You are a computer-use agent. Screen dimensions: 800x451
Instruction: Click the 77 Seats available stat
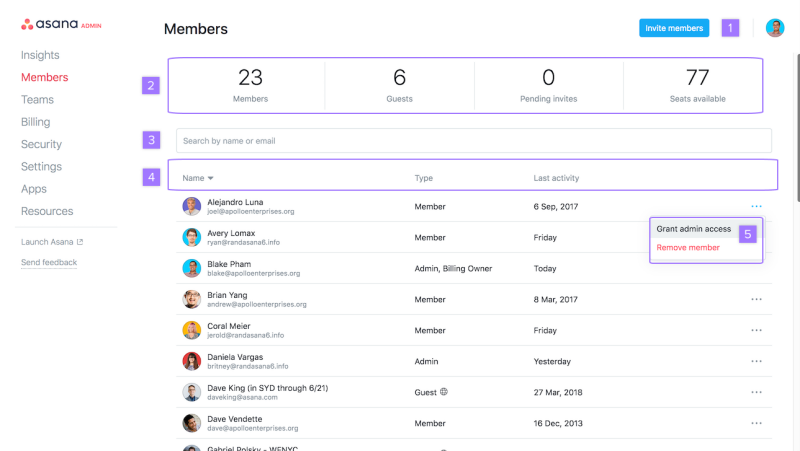coord(697,85)
